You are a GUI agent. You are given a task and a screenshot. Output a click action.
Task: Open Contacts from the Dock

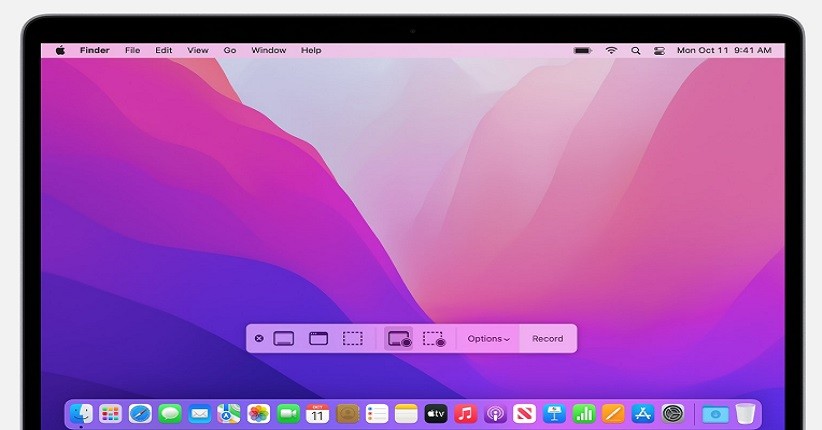(x=347, y=414)
